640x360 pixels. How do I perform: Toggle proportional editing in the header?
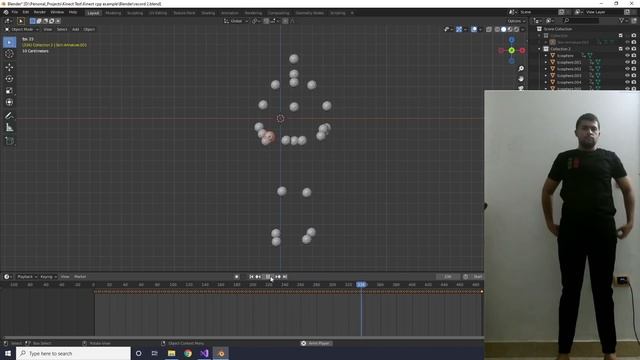285,21
